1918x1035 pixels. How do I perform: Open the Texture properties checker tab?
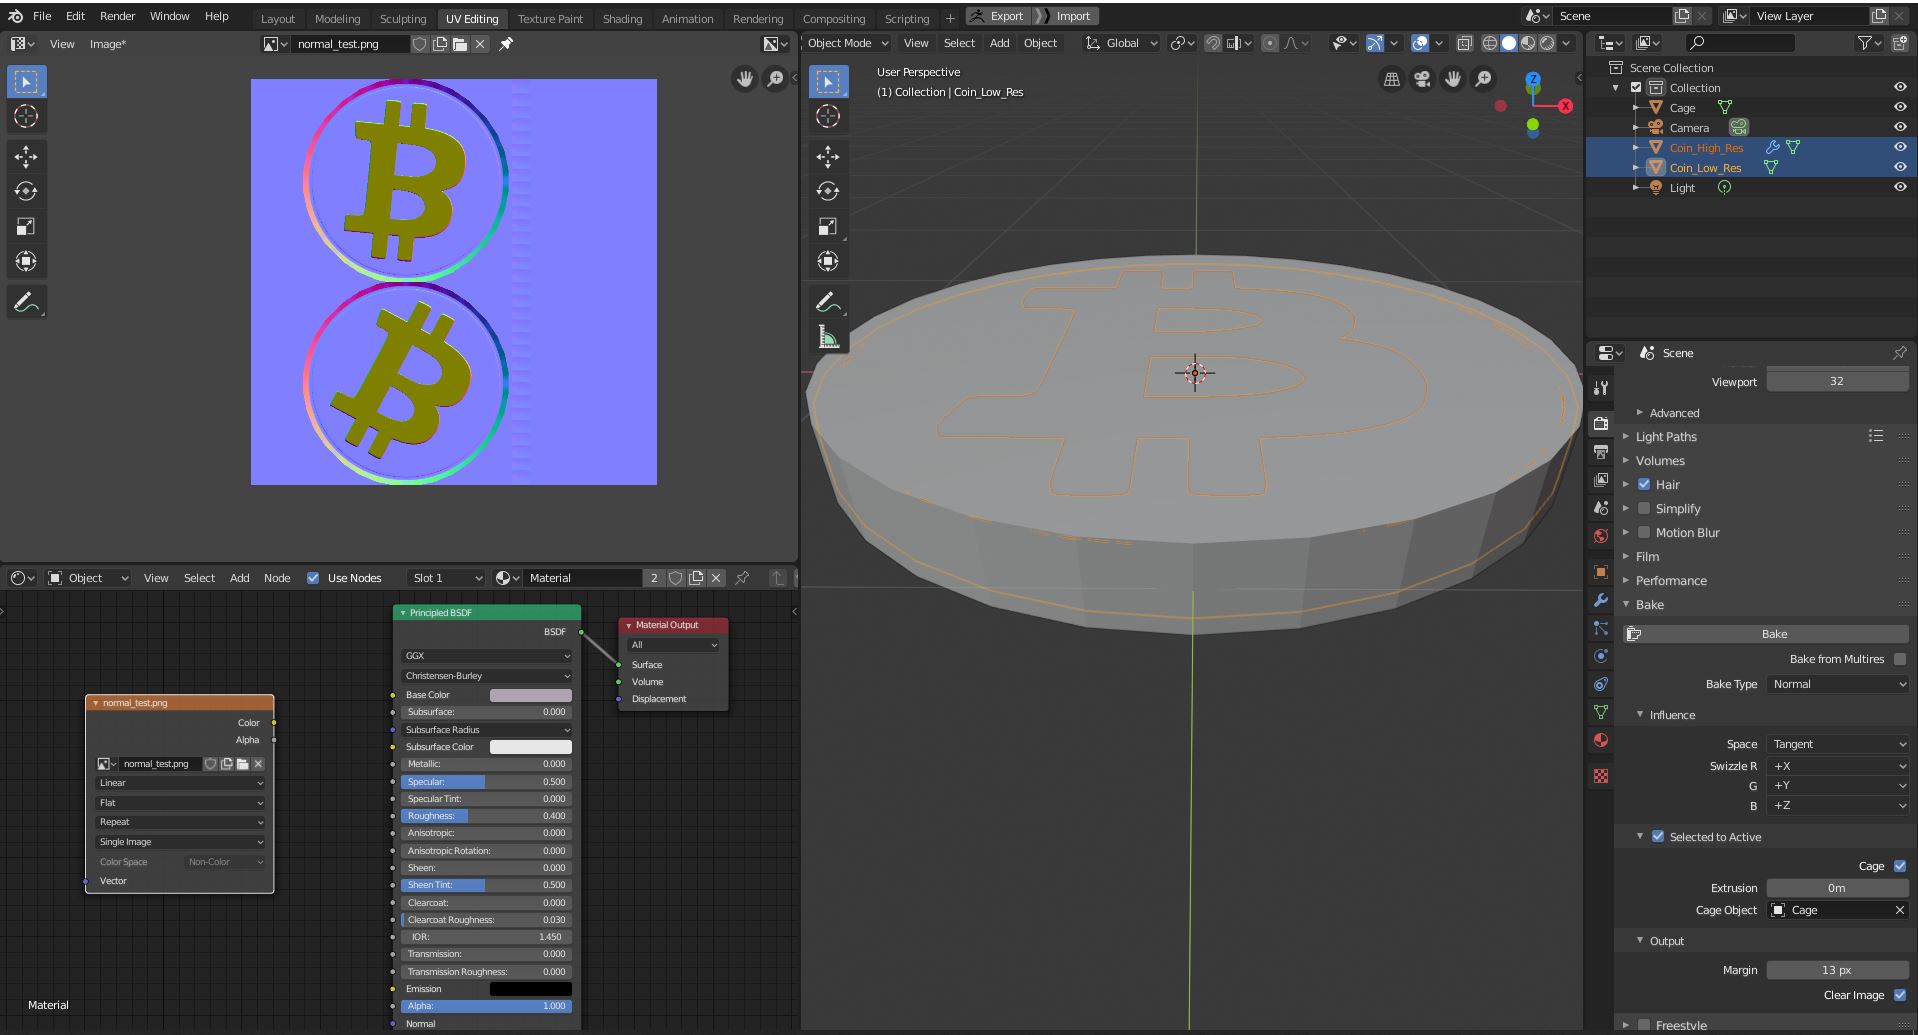click(1601, 776)
